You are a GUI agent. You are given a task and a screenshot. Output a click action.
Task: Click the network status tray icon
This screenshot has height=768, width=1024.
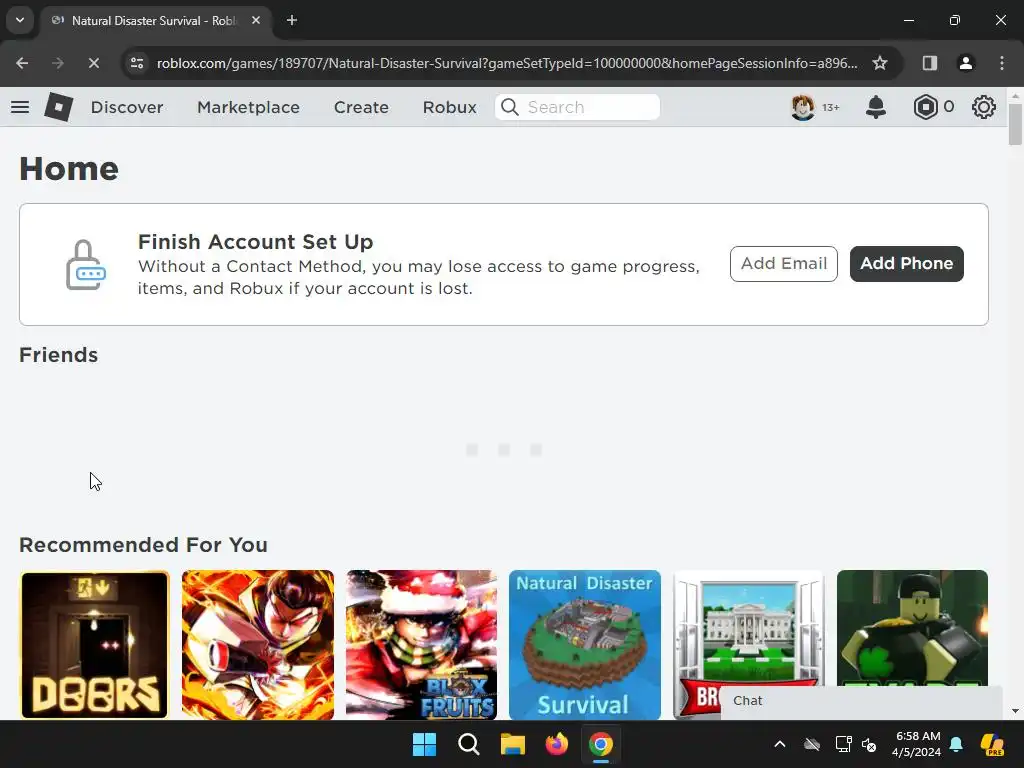[x=843, y=744]
